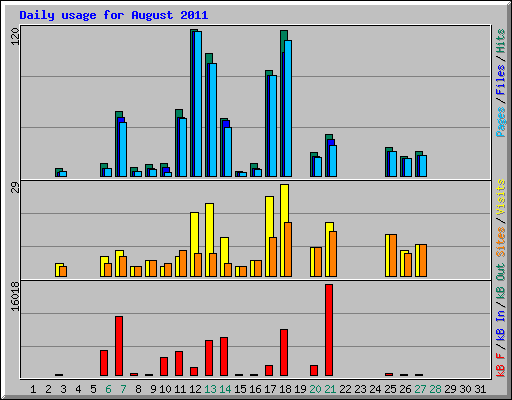Click the day 11 red kB bar
Screen dimensions: 512x400
(x=179, y=364)
